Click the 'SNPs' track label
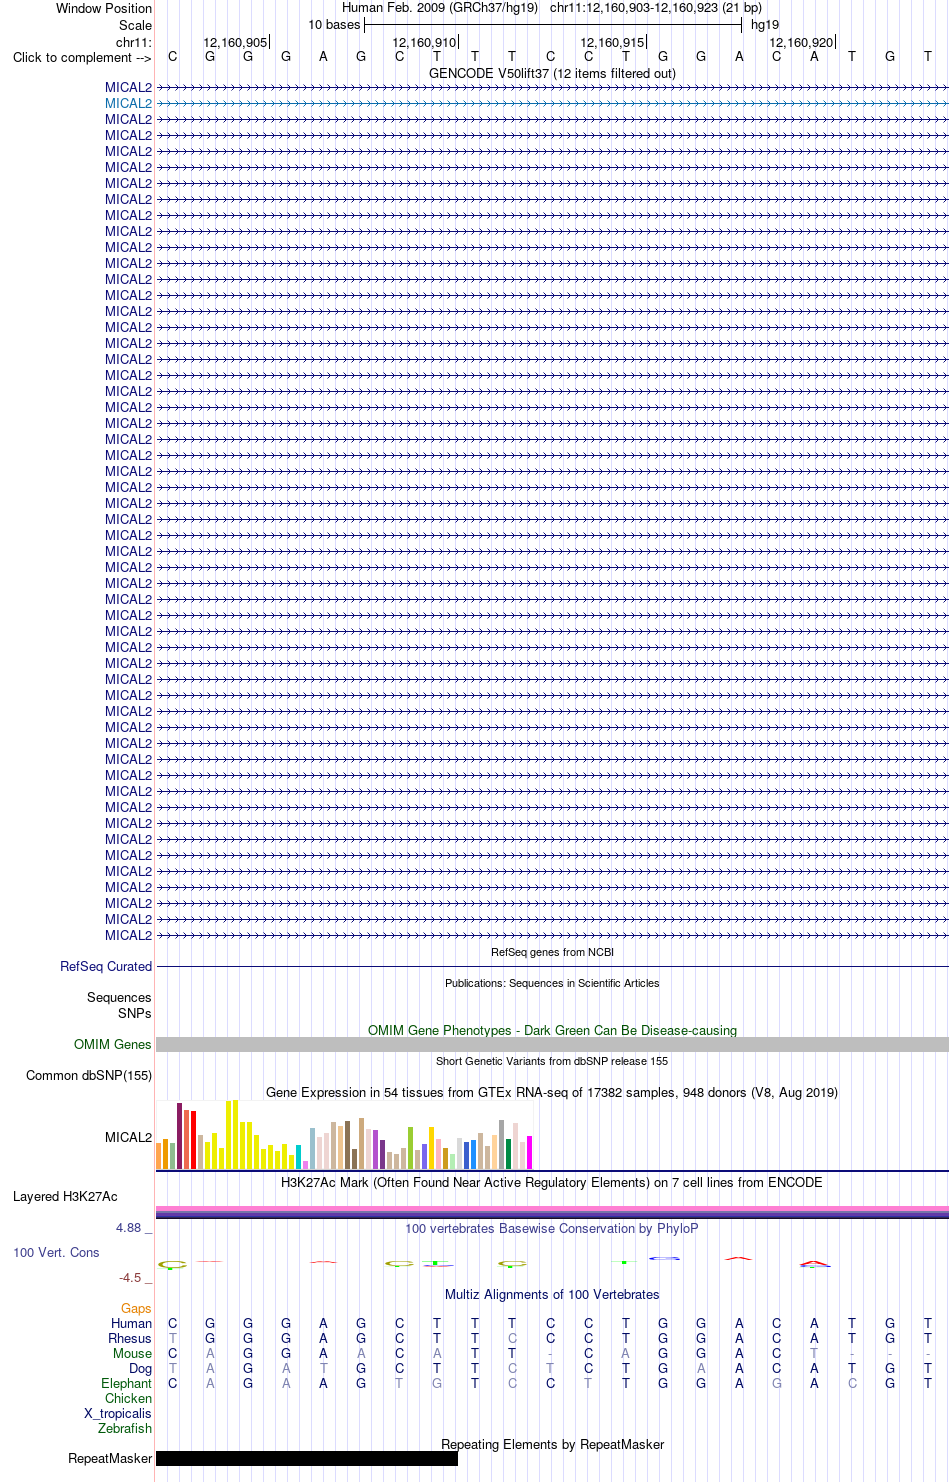950x1482 pixels. coord(135,1013)
